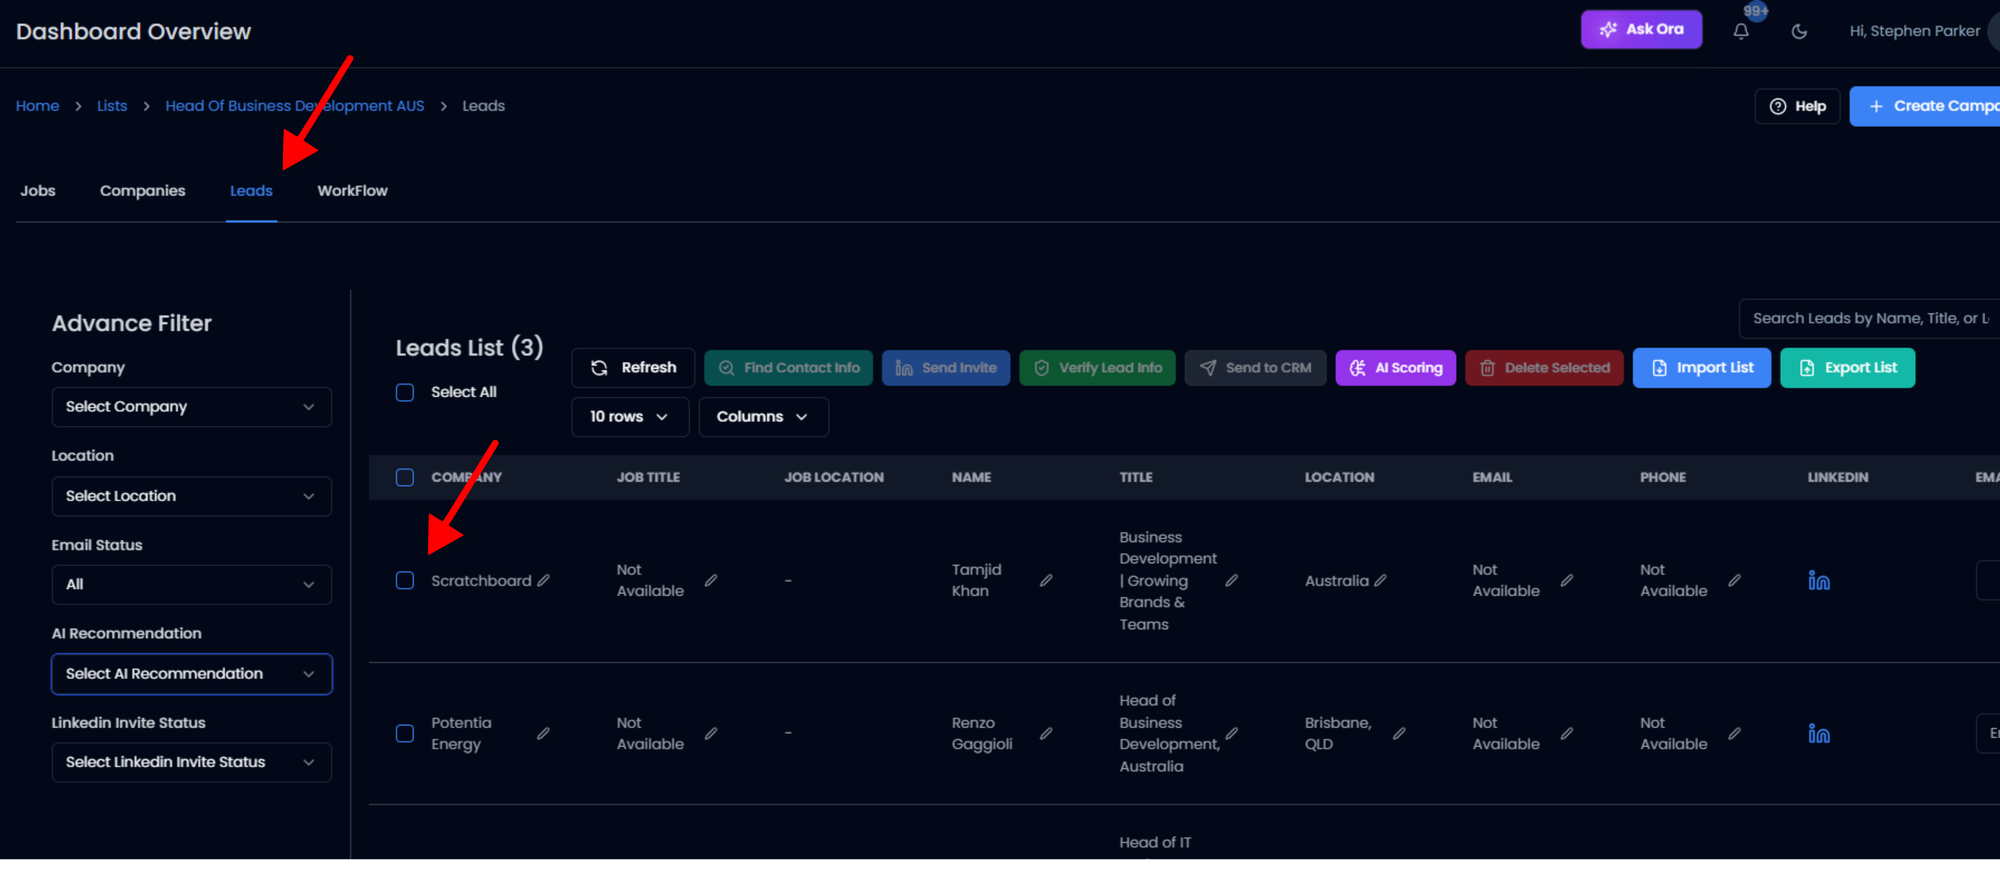Edit Scratchboard company name pencil icon

543,581
